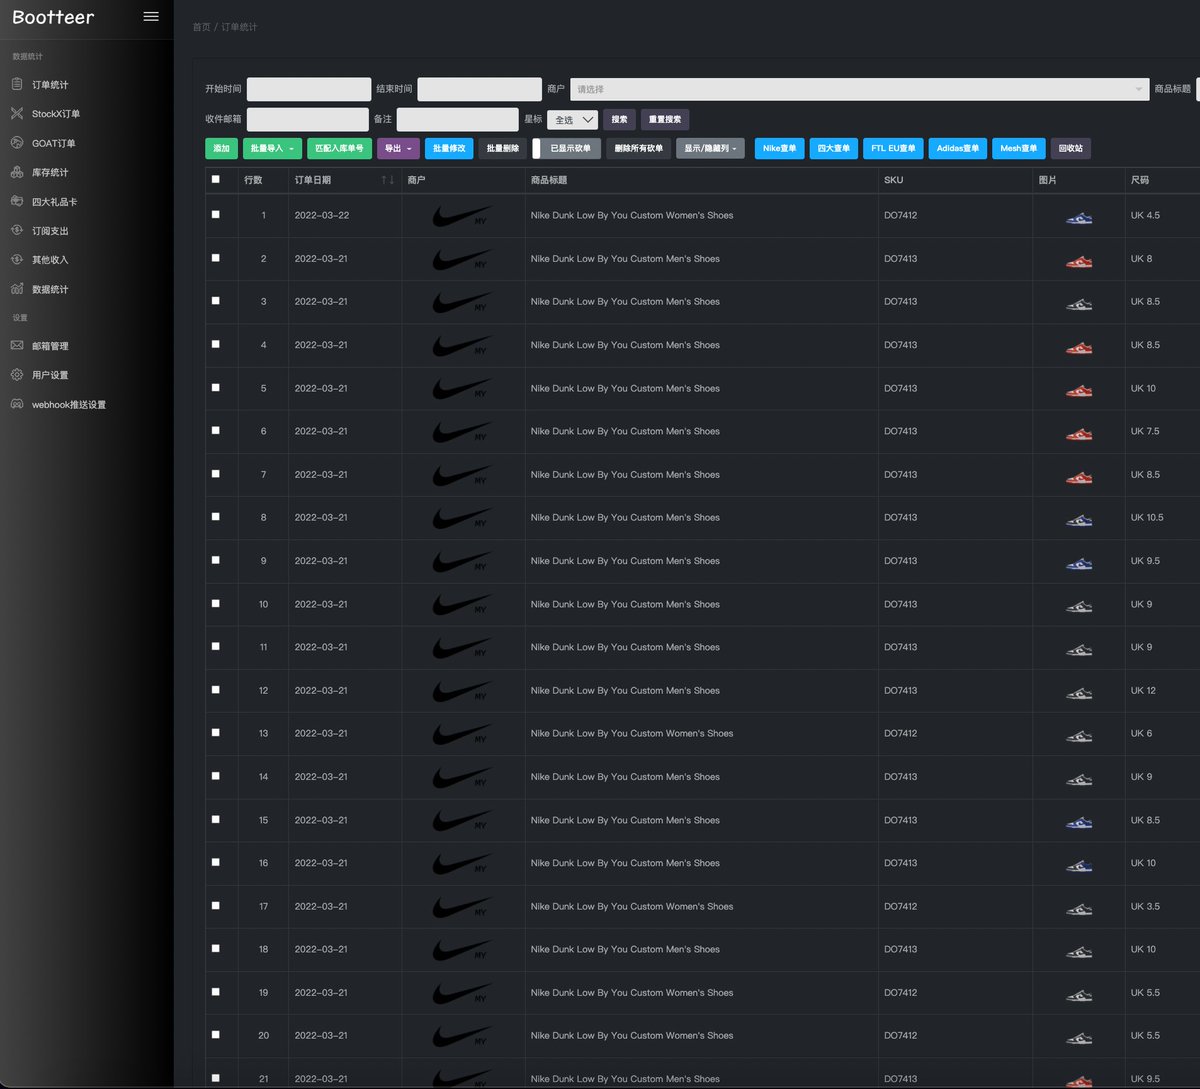This screenshot has height=1089, width=1200.
Task: Click the 删除所有砍单 button
Action: coord(638,148)
